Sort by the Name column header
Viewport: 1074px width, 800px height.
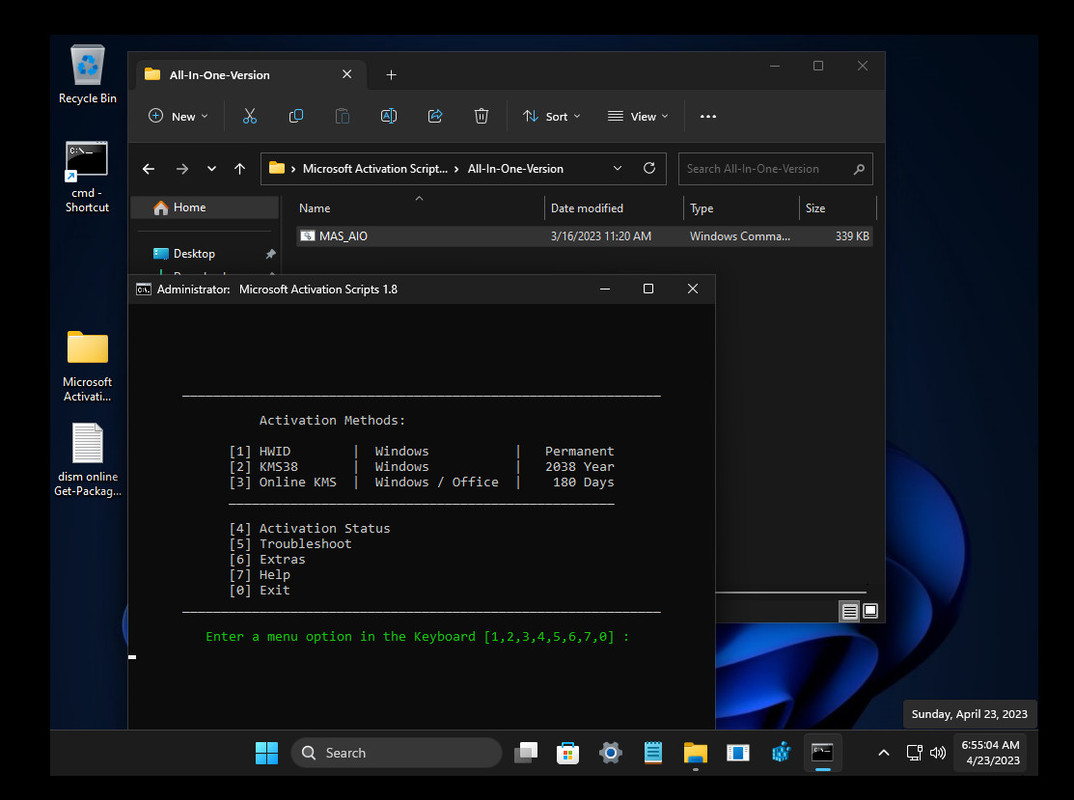click(x=419, y=208)
